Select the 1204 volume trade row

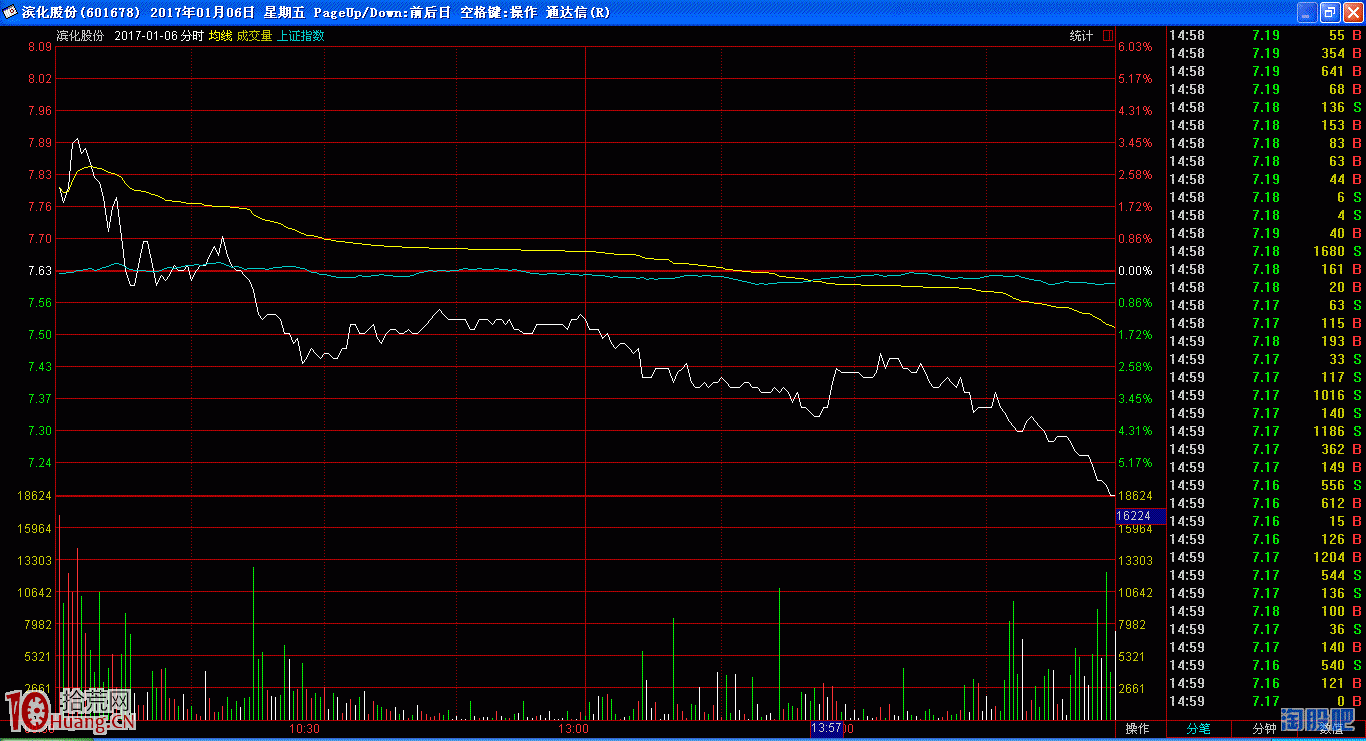1265,557
